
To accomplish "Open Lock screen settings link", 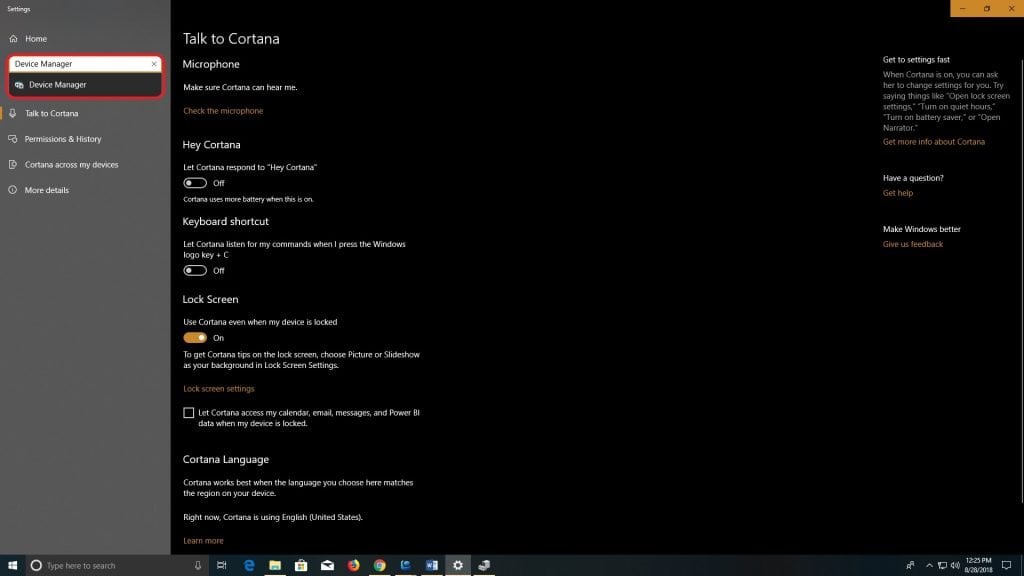I will click(219, 388).
